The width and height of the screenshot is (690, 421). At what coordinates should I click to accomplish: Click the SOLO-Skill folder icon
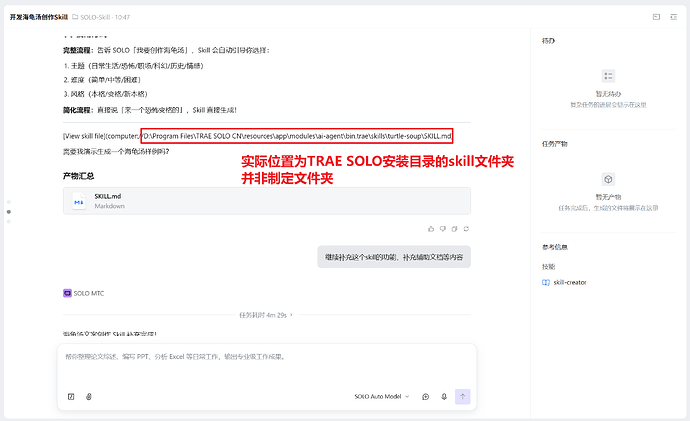pos(75,17)
